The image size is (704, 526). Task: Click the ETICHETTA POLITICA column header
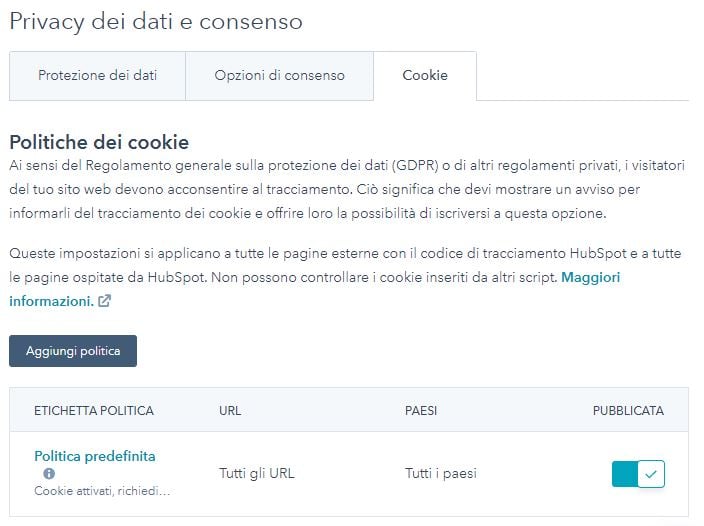[94, 411]
